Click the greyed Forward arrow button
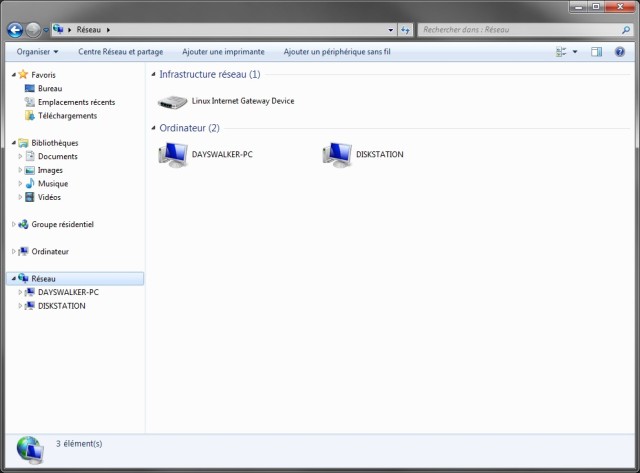The image size is (640, 473). pyautogui.click(x=33, y=30)
